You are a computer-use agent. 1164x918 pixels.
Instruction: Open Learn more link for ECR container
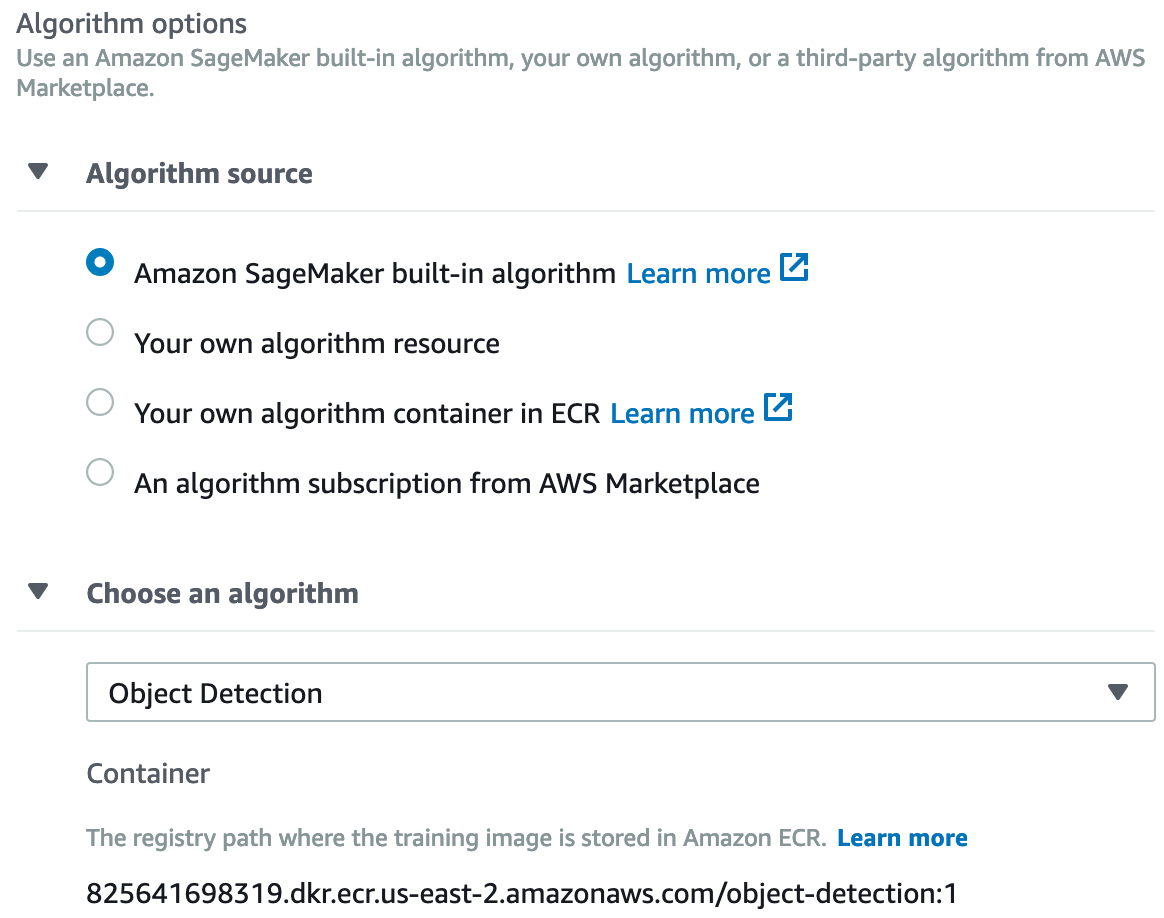tap(682, 413)
